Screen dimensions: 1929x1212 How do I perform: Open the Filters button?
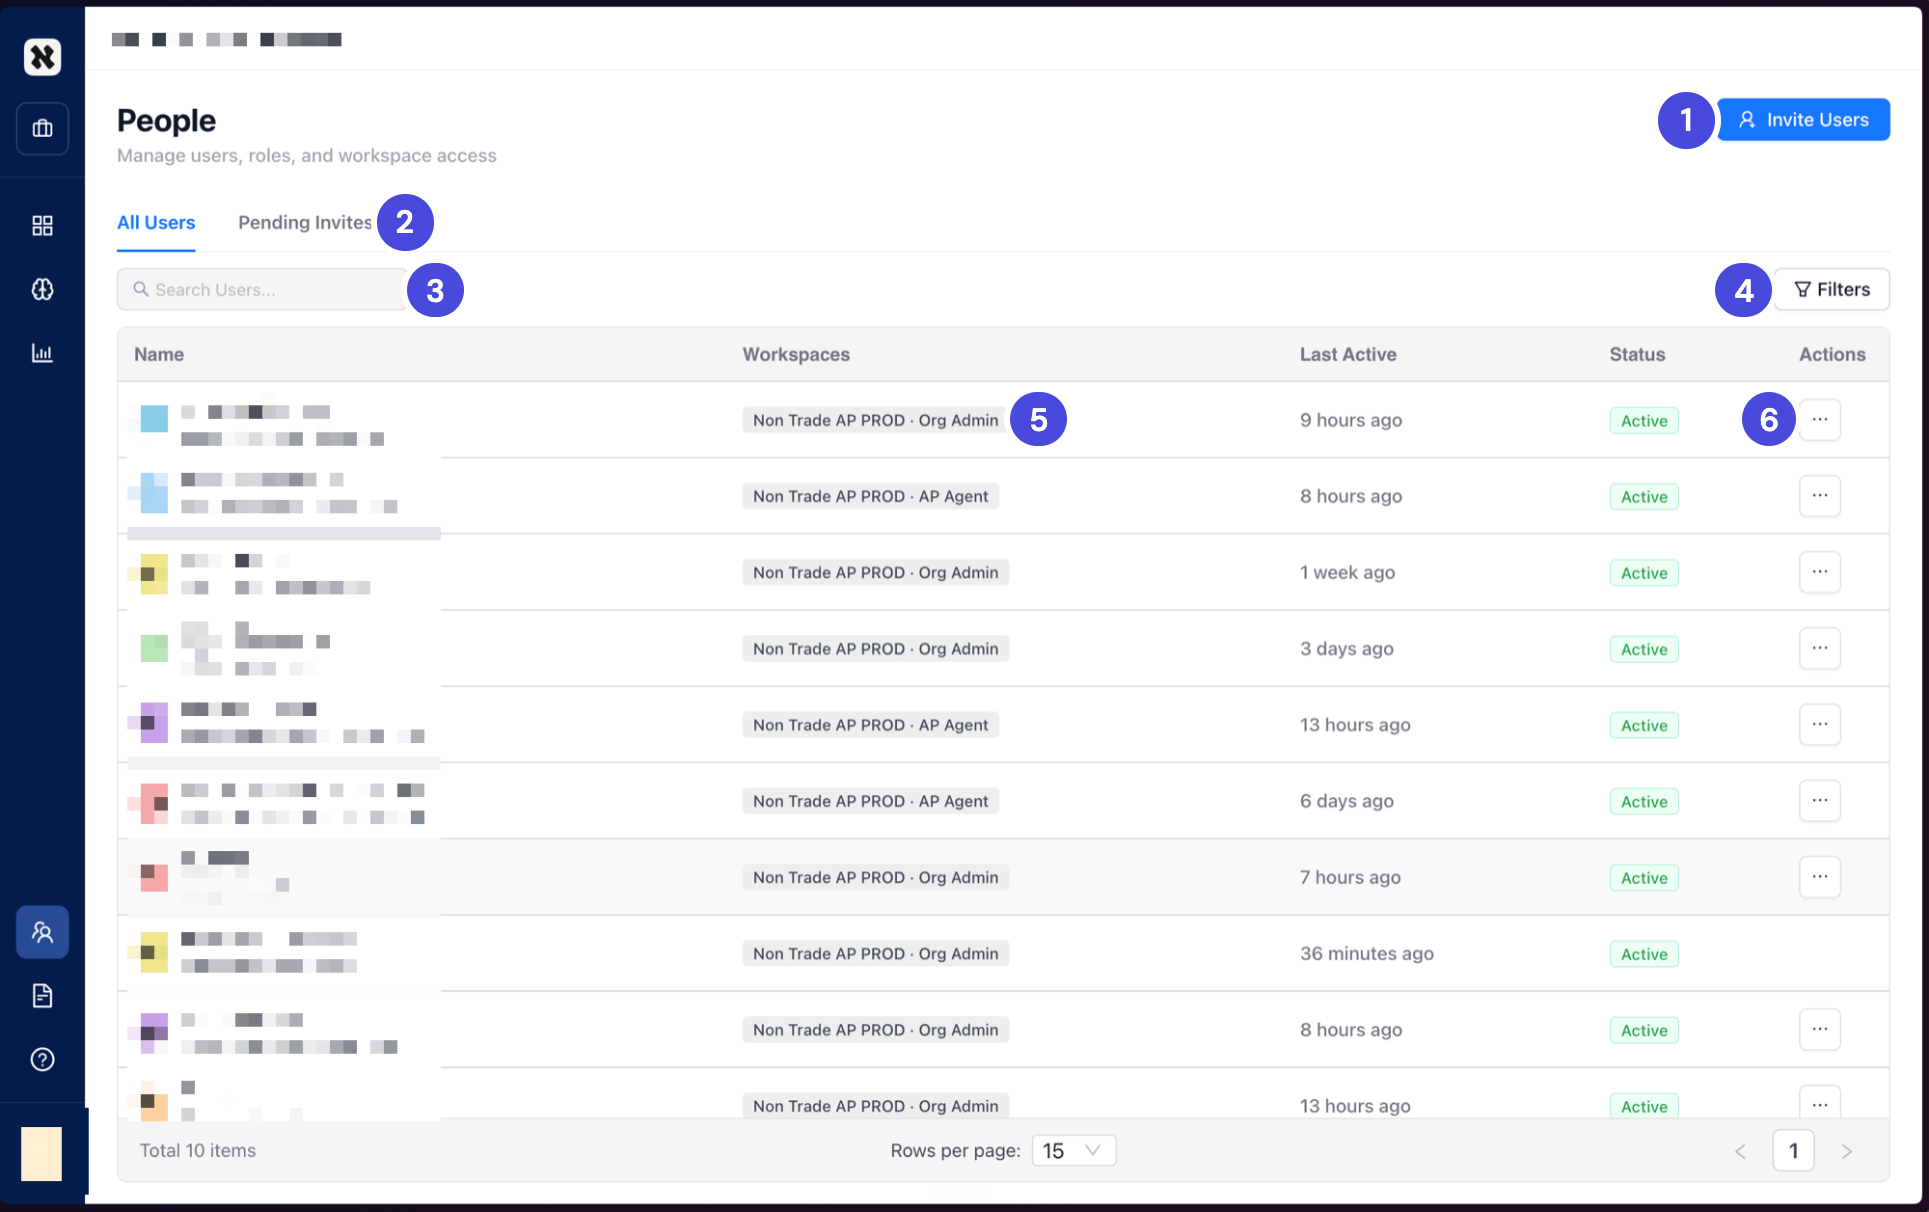1831,289
